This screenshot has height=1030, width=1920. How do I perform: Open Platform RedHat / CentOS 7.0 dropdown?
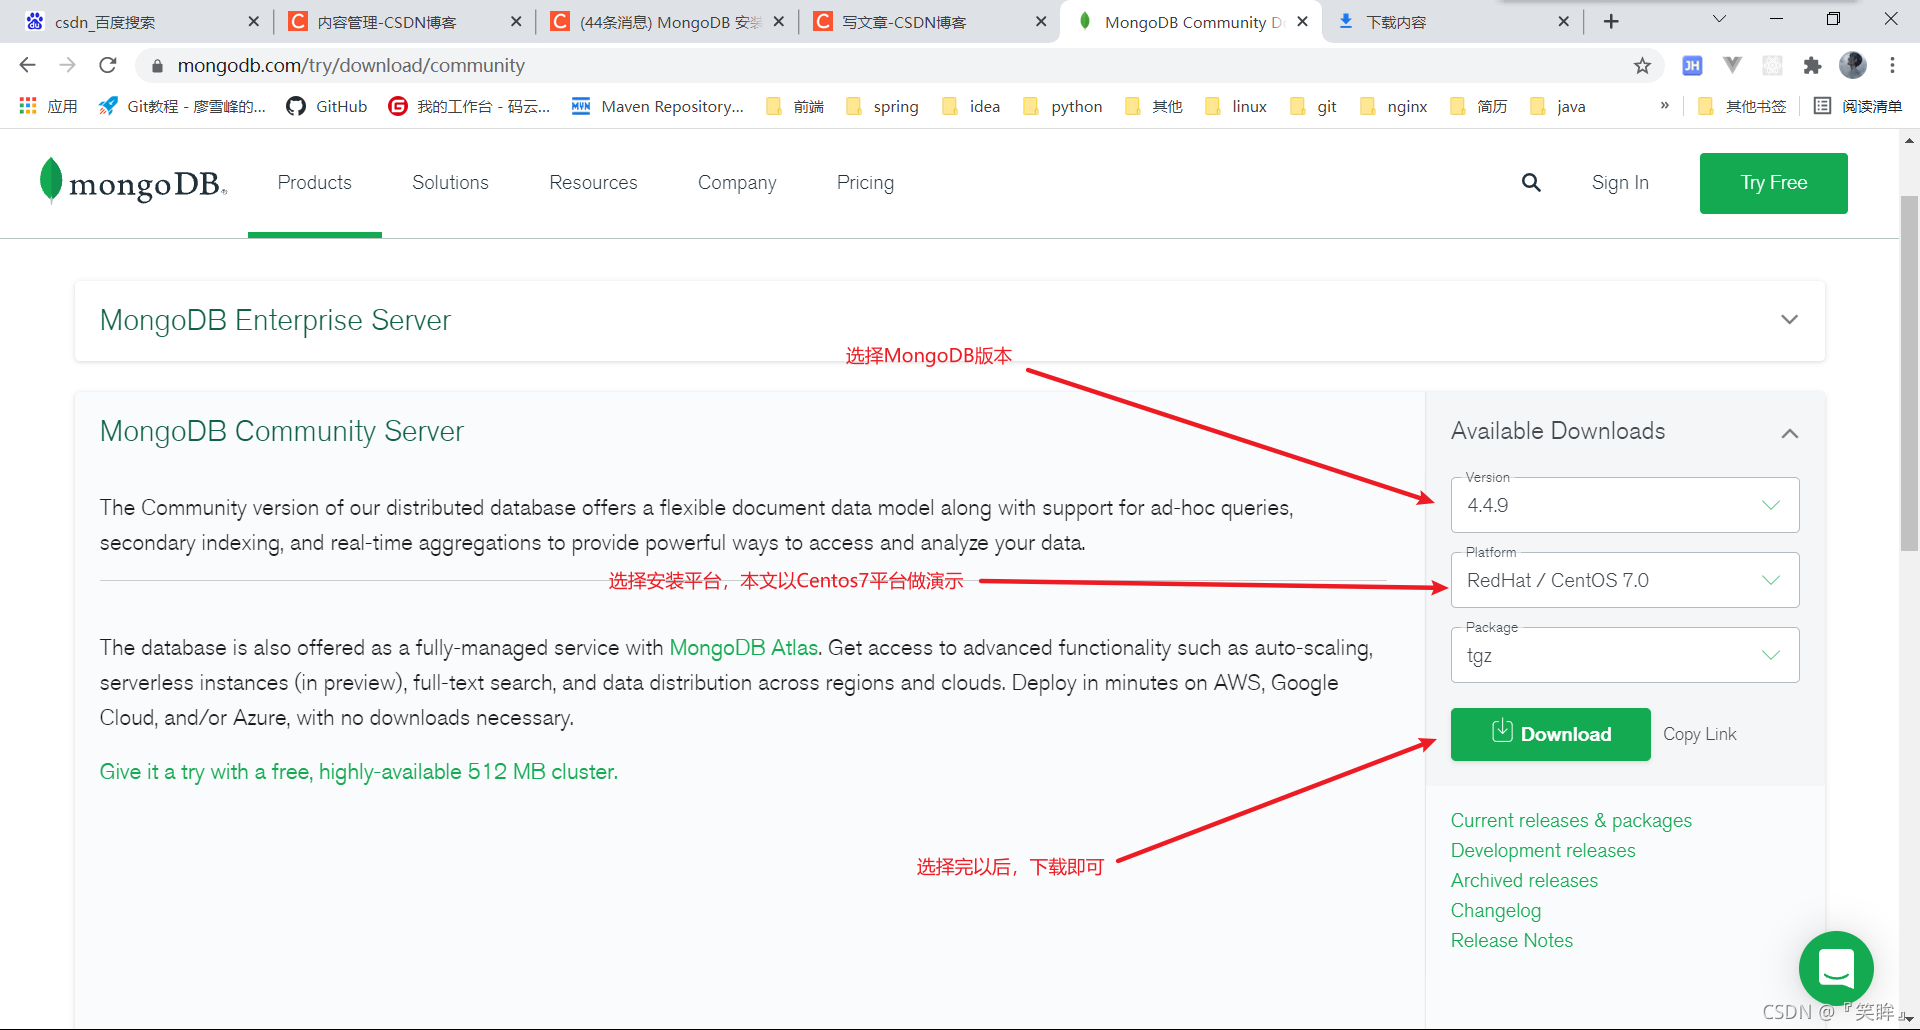coord(1625,580)
